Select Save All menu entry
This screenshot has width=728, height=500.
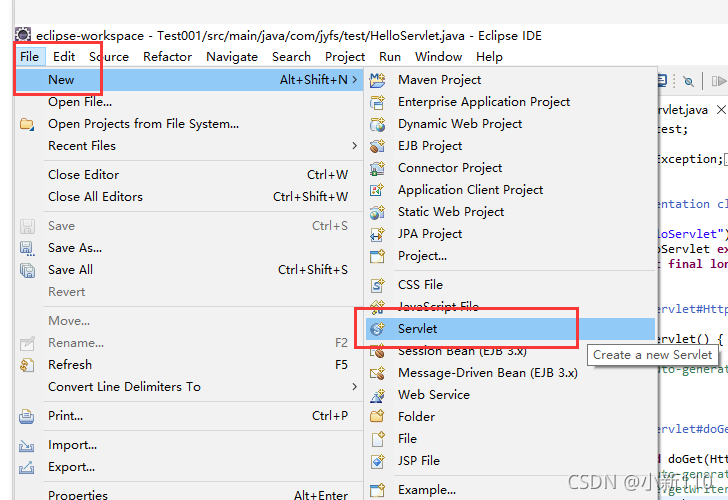click(x=189, y=270)
